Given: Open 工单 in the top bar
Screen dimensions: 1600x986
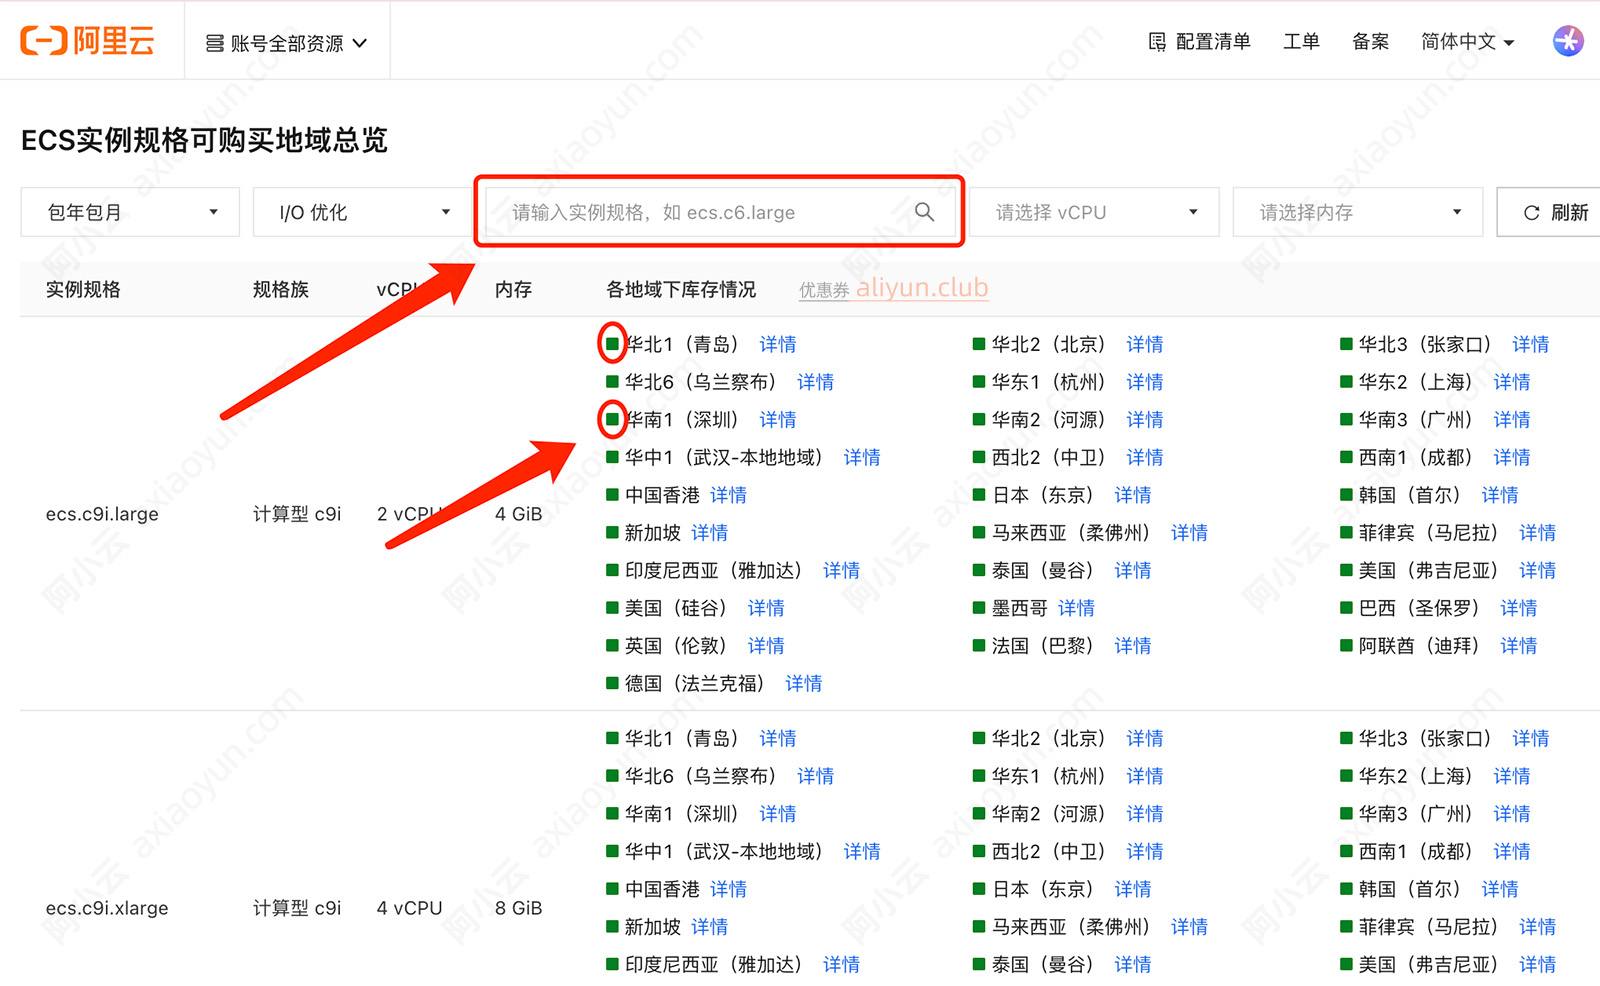Looking at the screenshot, I should [x=1301, y=42].
